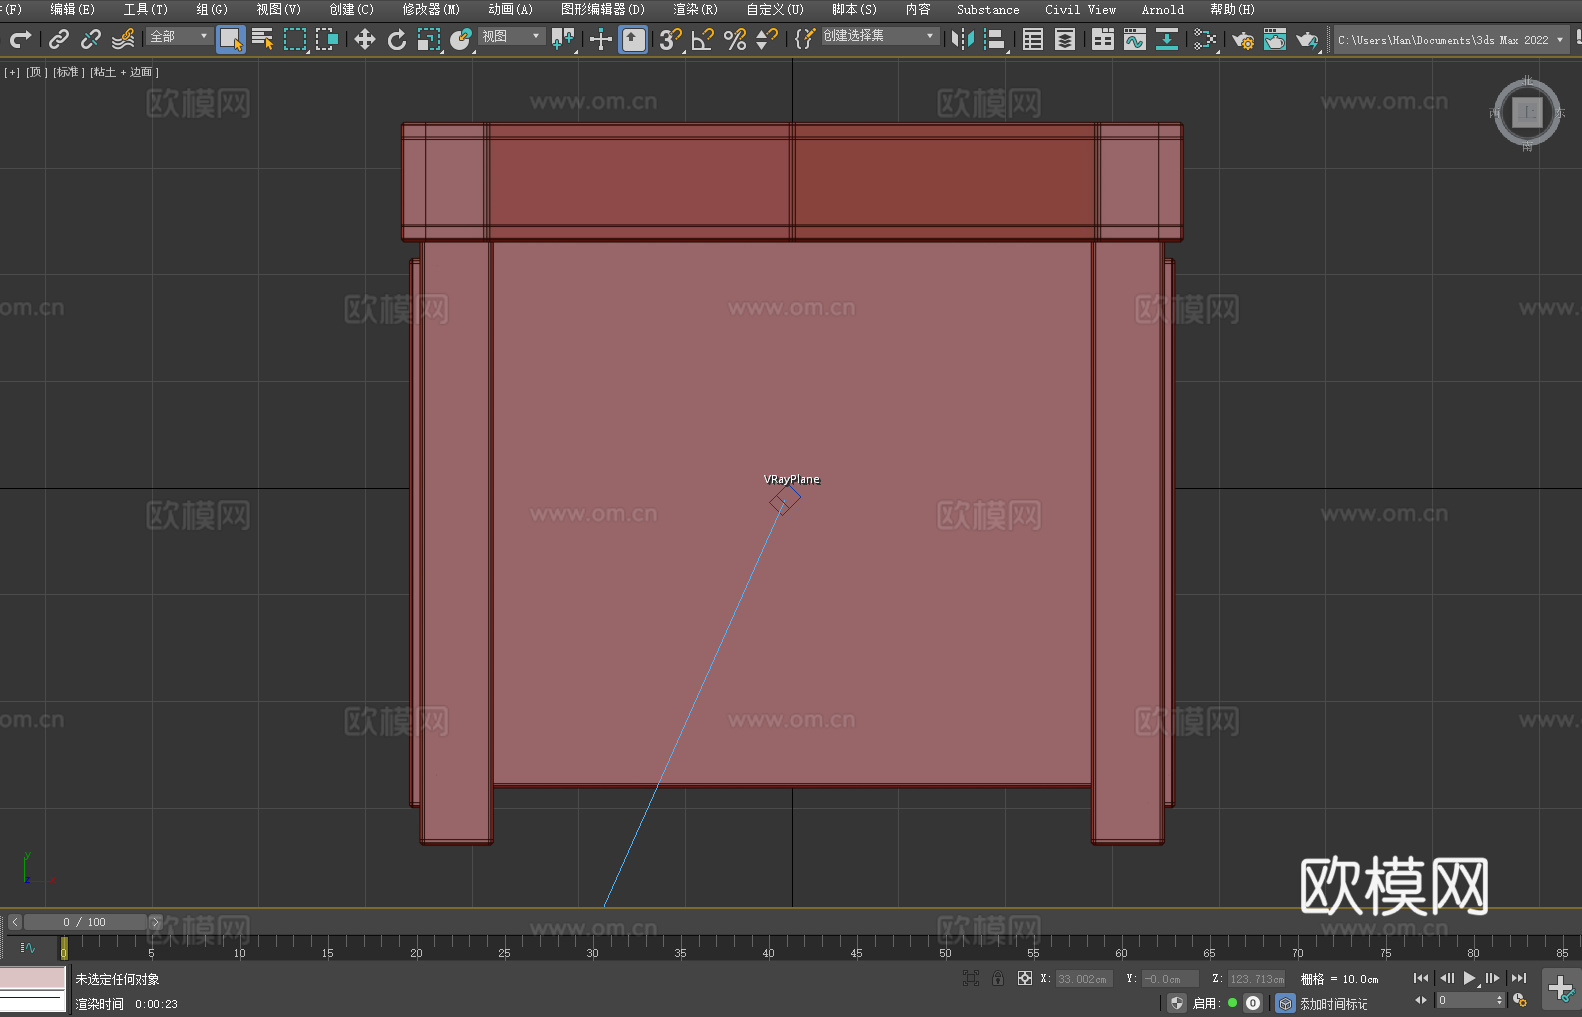
Task: Toggle Keyboard Shortcut Override button
Action: coord(633,40)
